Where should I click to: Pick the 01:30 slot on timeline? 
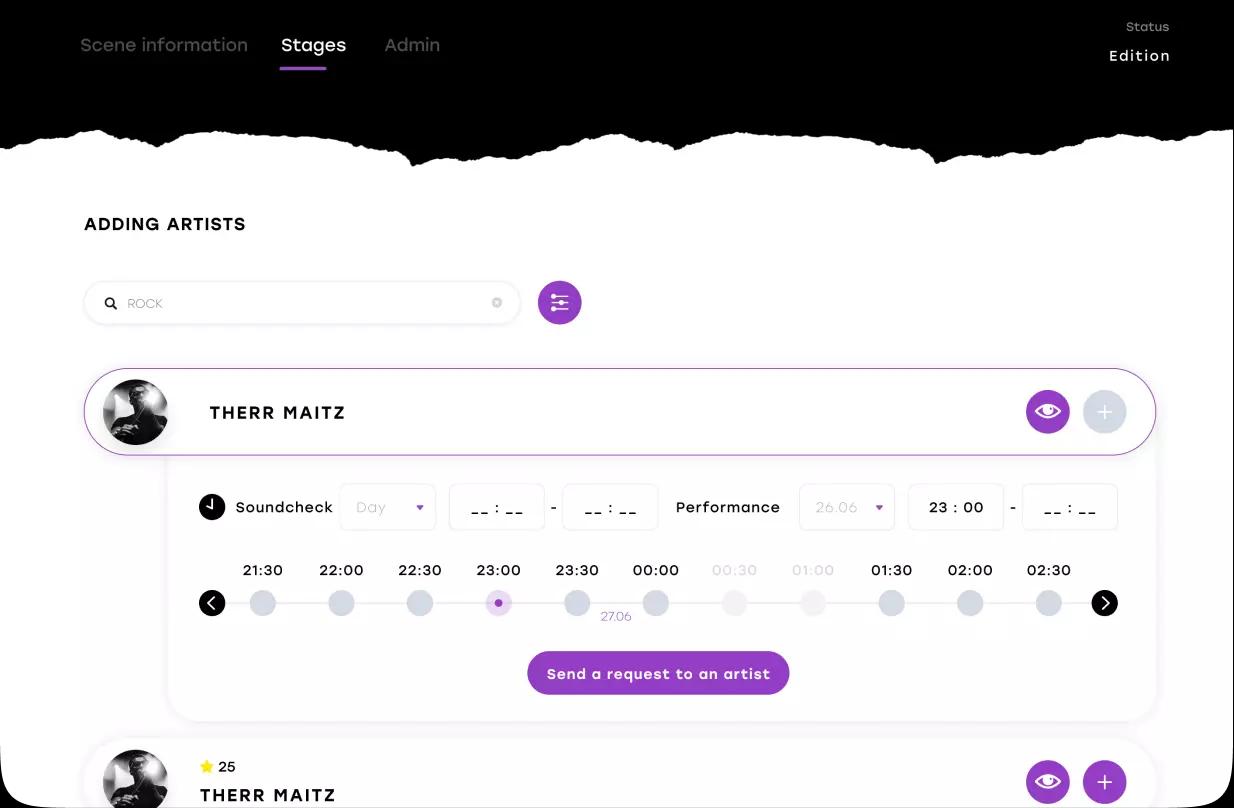point(891,603)
